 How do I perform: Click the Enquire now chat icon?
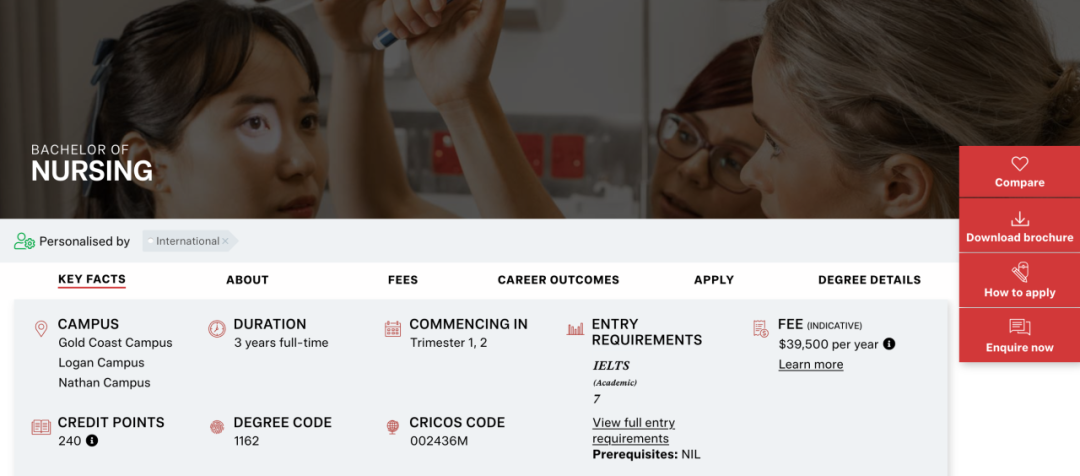1019,328
